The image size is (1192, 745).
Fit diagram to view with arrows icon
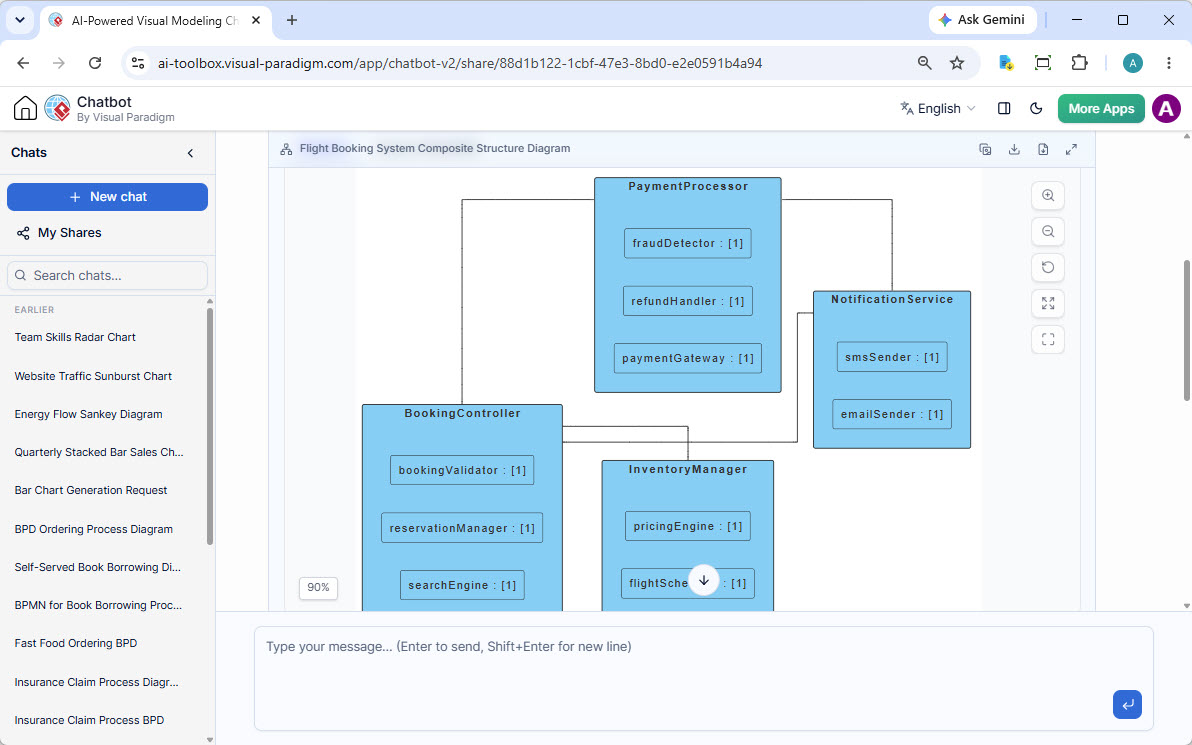coord(1048,303)
